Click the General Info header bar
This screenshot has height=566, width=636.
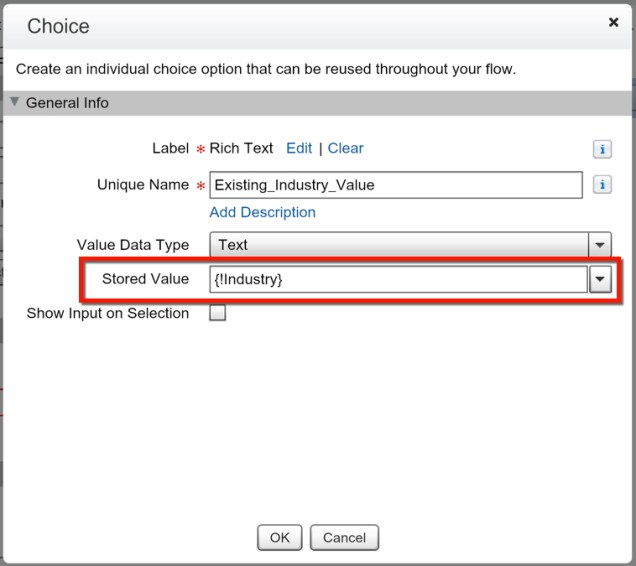tap(318, 103)
